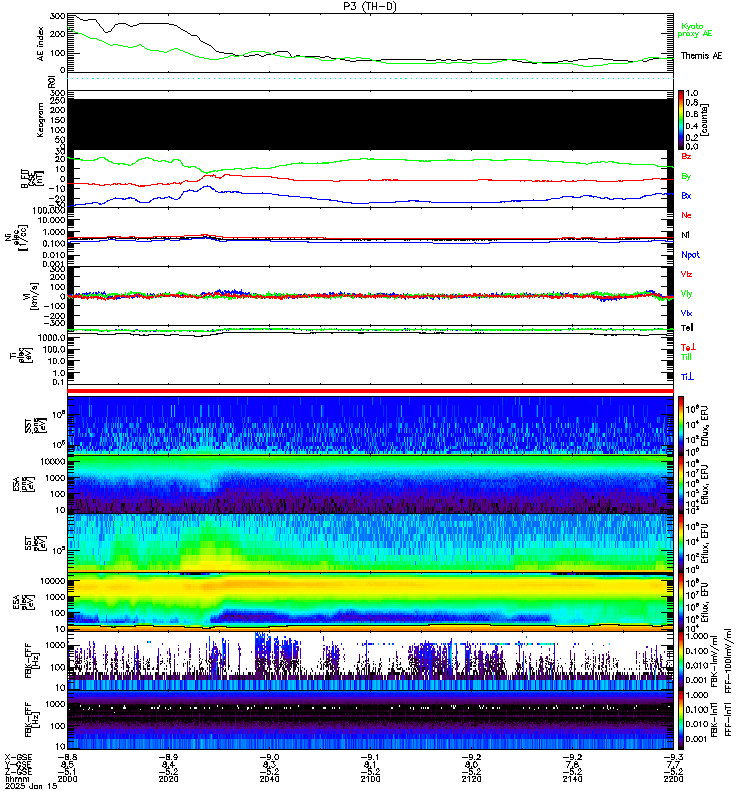Select the 'Themis AE' legend label
The height and width of the screenshot is (800, 750).
pyautogui.click(x=702, y=56)
